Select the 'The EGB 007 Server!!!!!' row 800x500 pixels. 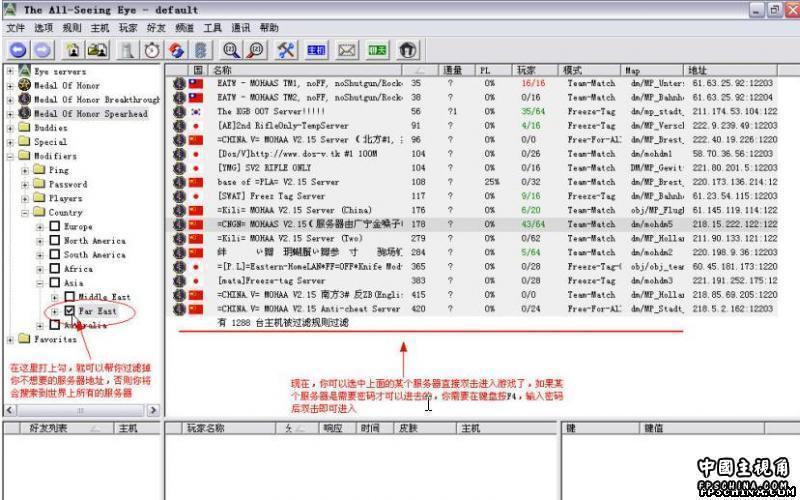tap(471, 111)
